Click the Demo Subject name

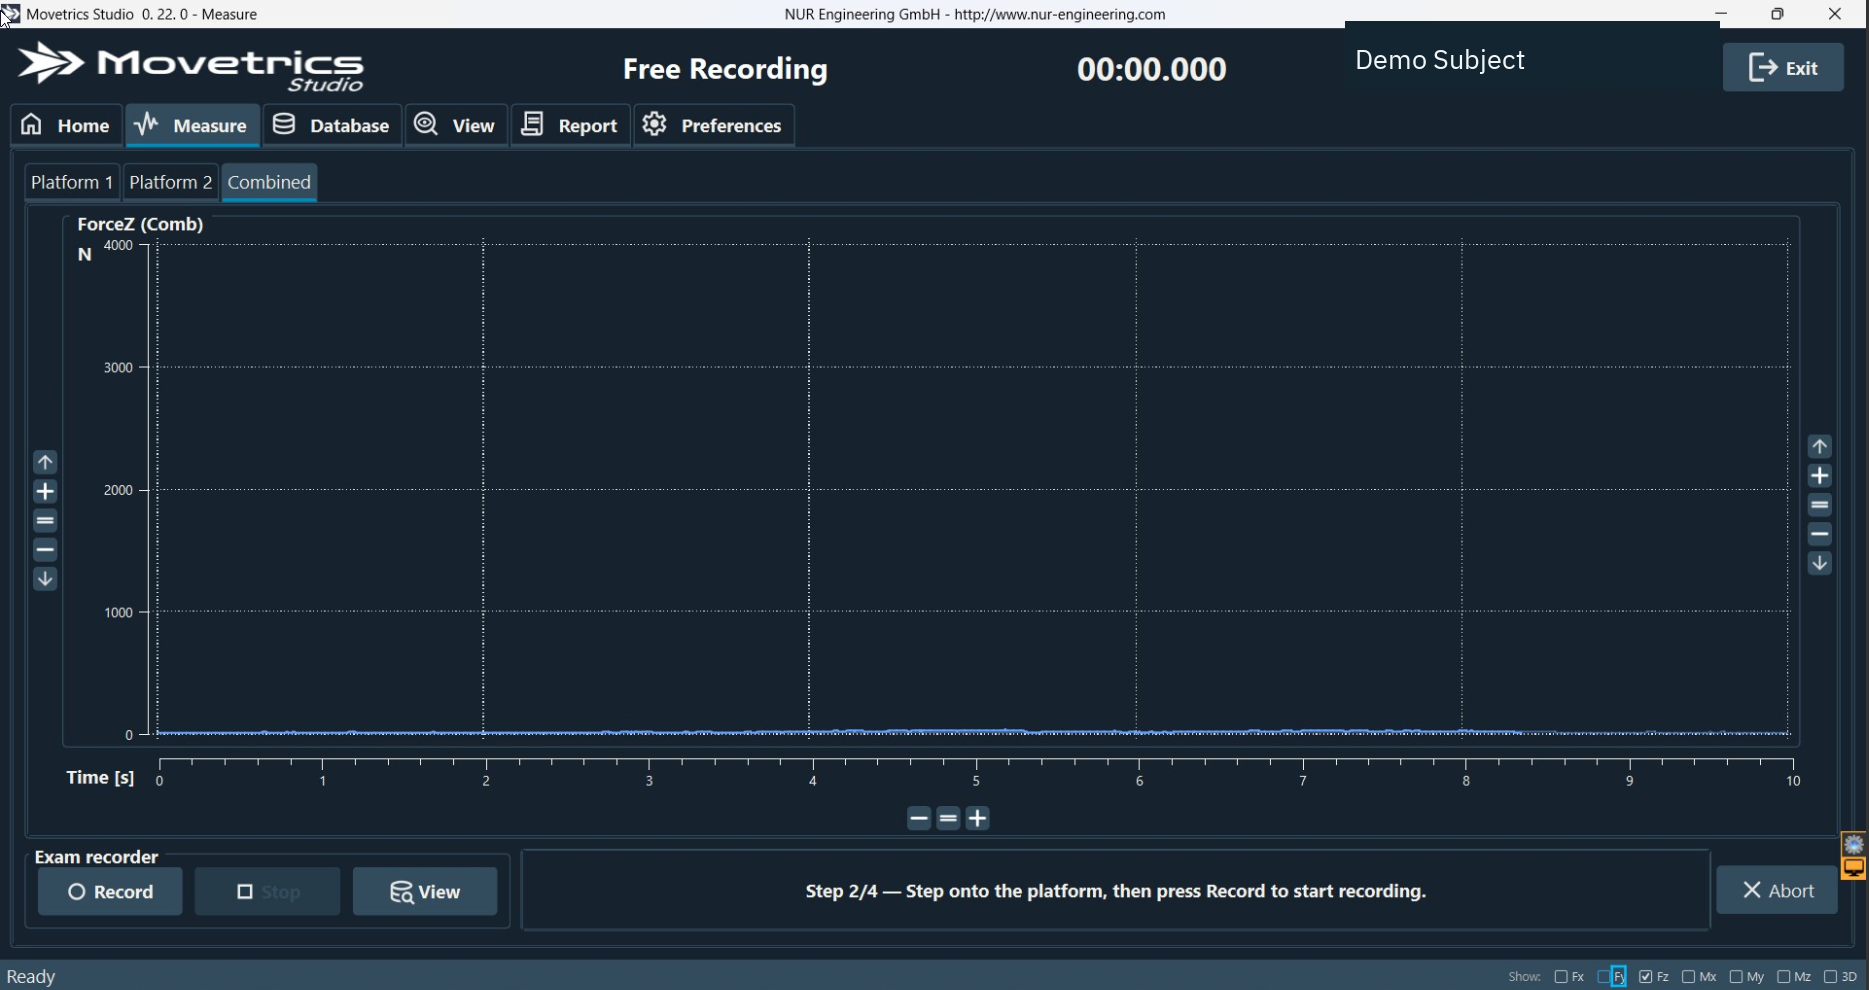pyautogui.click(x=1439, y=60)
